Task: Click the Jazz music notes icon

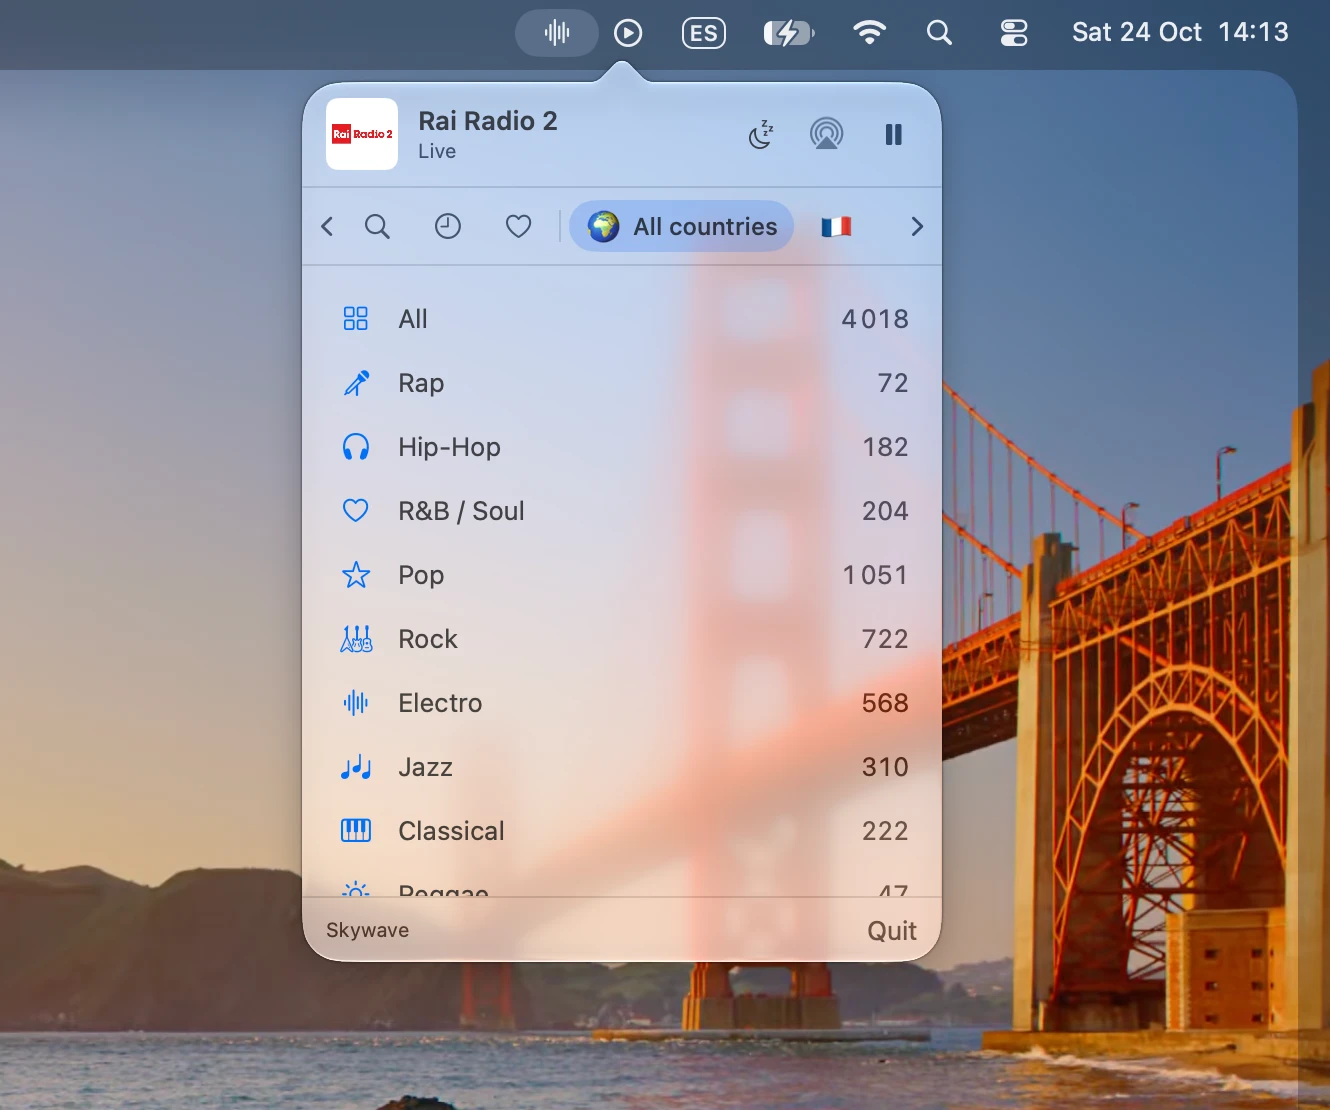Action: [356, 767]
